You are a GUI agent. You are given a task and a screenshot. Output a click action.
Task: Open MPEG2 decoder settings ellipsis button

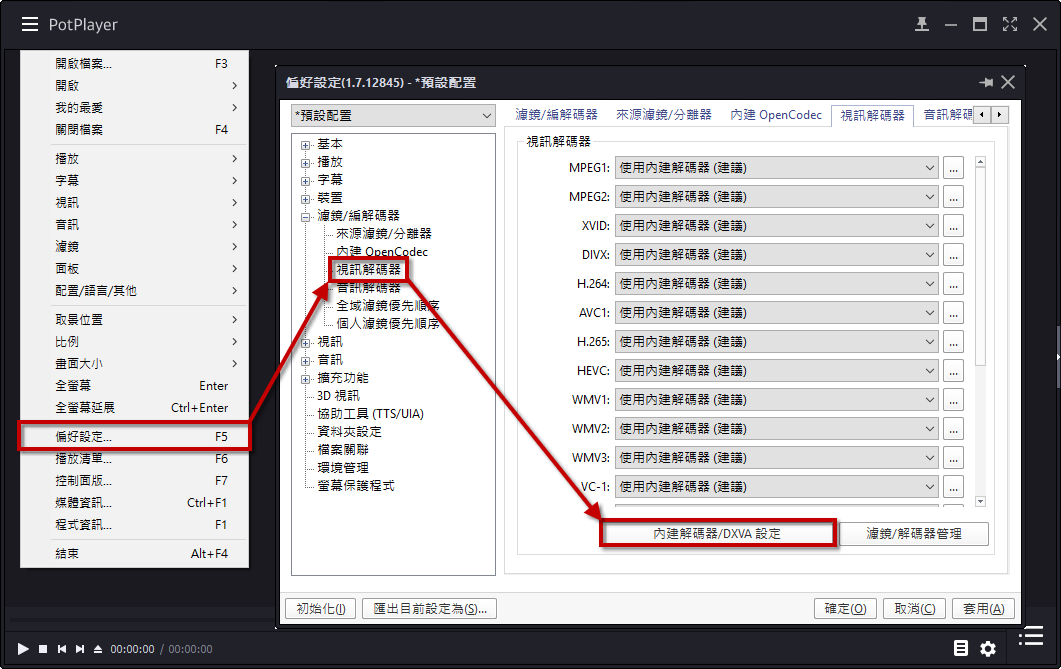953,197
